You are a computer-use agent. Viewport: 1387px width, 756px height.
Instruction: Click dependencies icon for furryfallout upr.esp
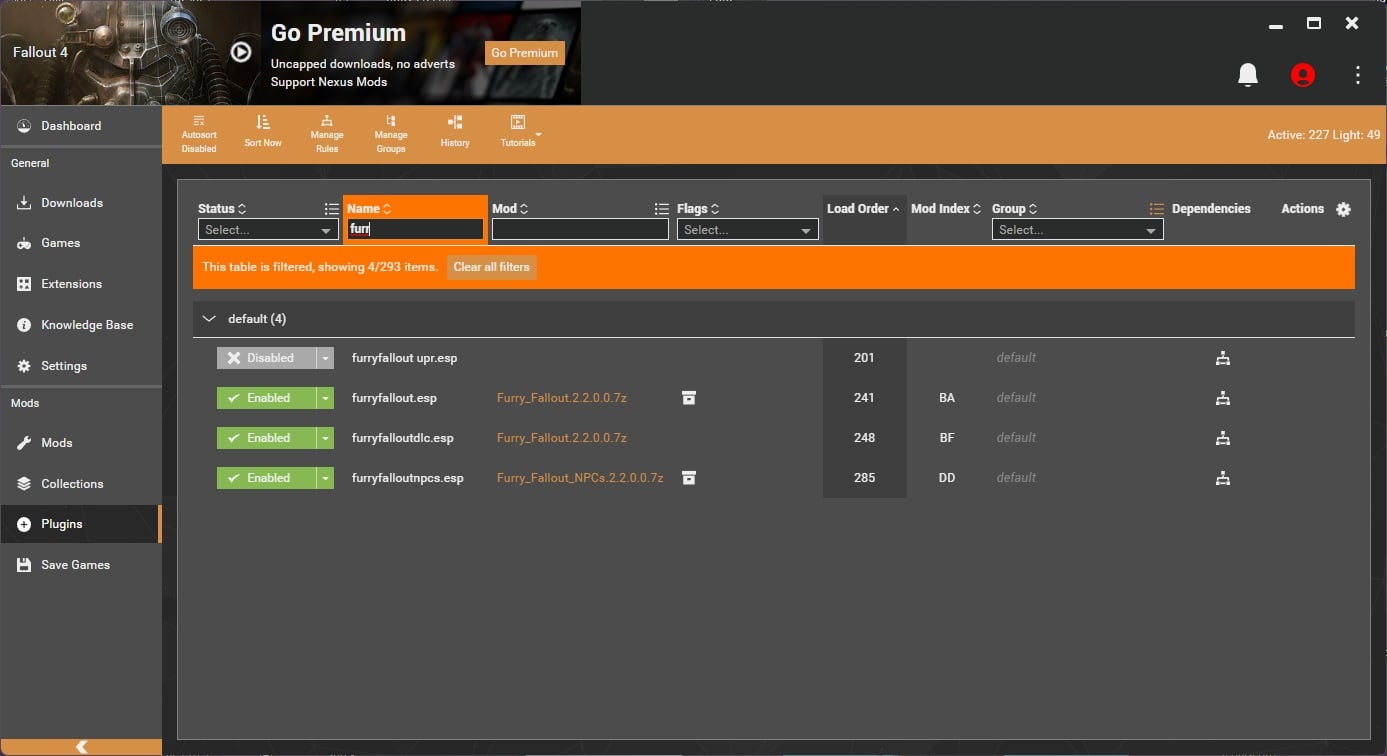[1222, 358]
